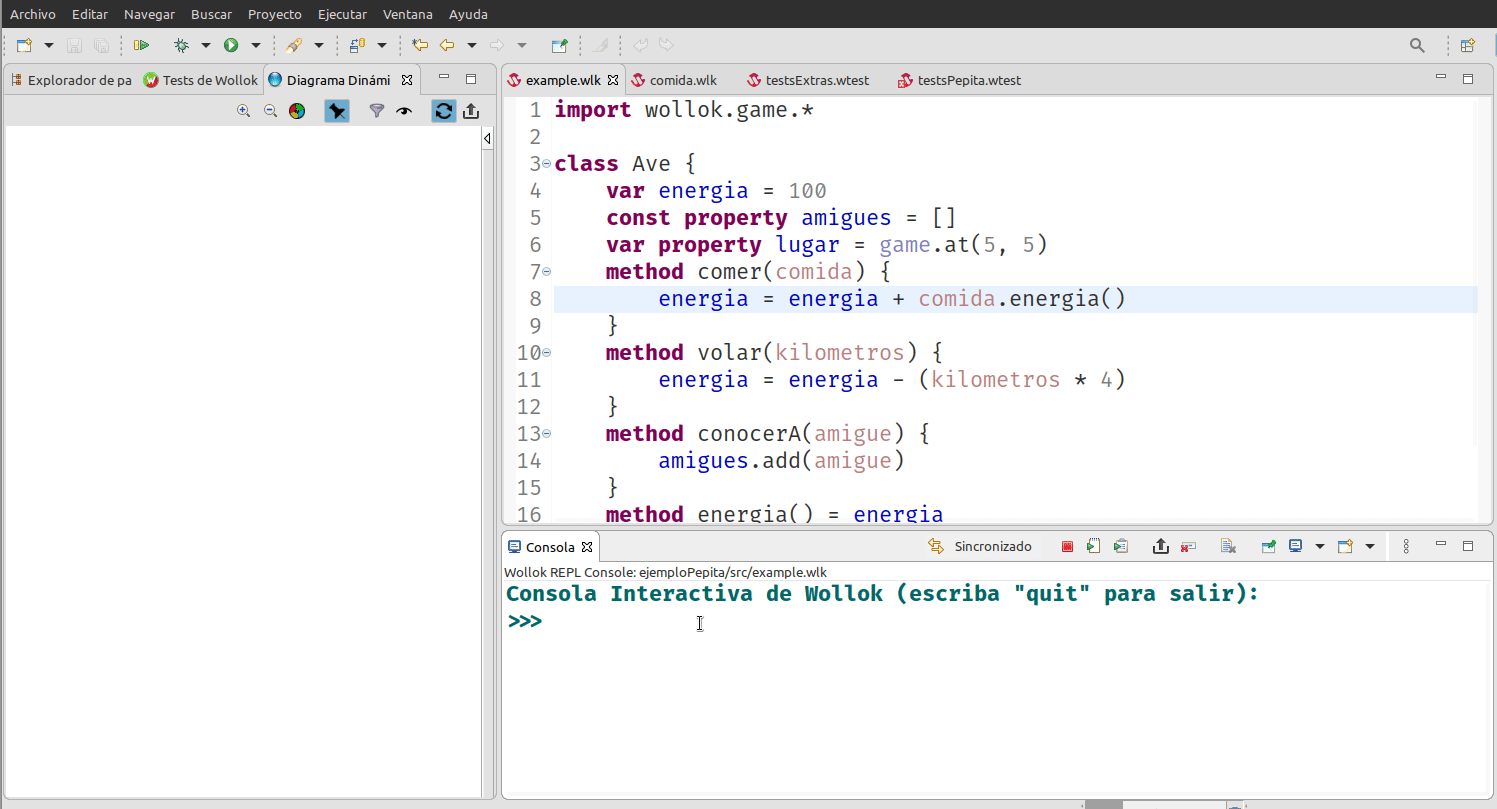Zoom out on the dynamic diagram
The image size is (1497, 809).
[270, 111]
